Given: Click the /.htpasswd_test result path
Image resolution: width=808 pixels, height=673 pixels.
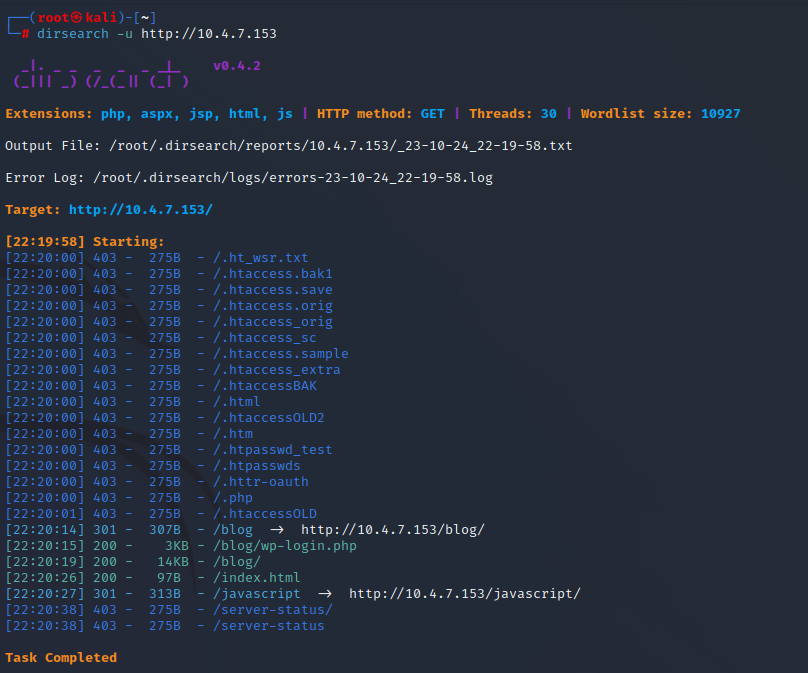Looking at the screenshot, I should [x=273, y=449].
